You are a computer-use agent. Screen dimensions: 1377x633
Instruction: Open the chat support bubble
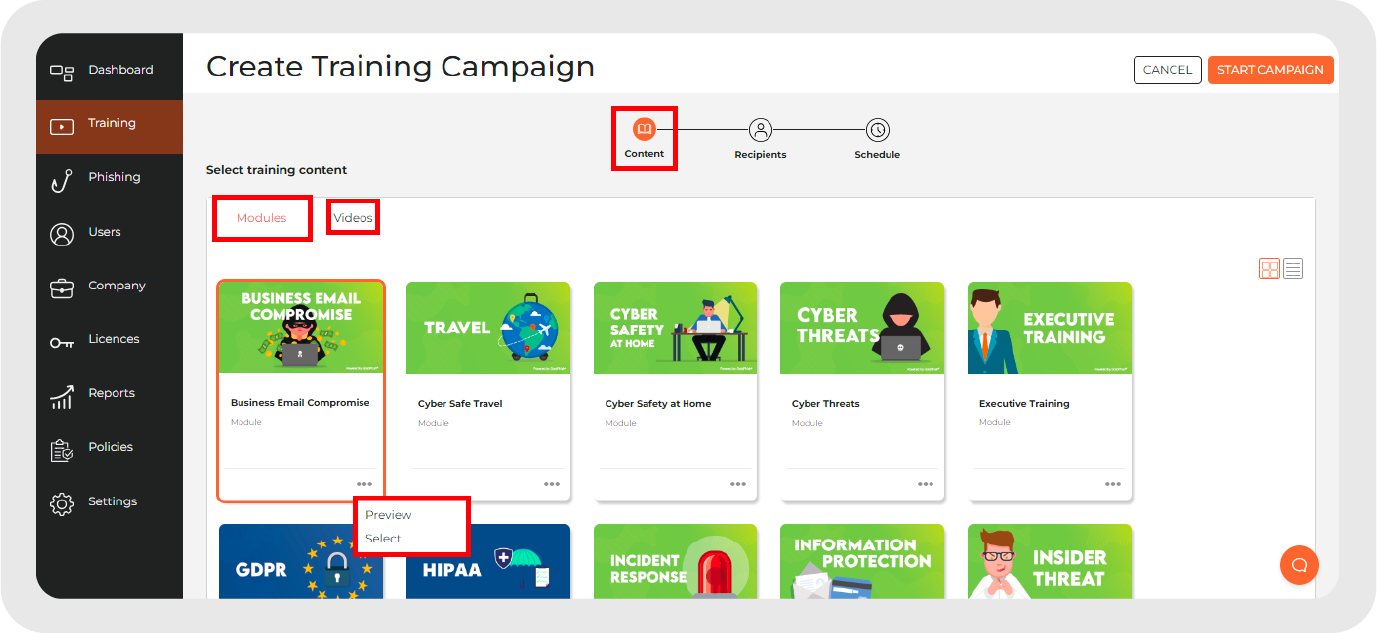pos(1299,565)
